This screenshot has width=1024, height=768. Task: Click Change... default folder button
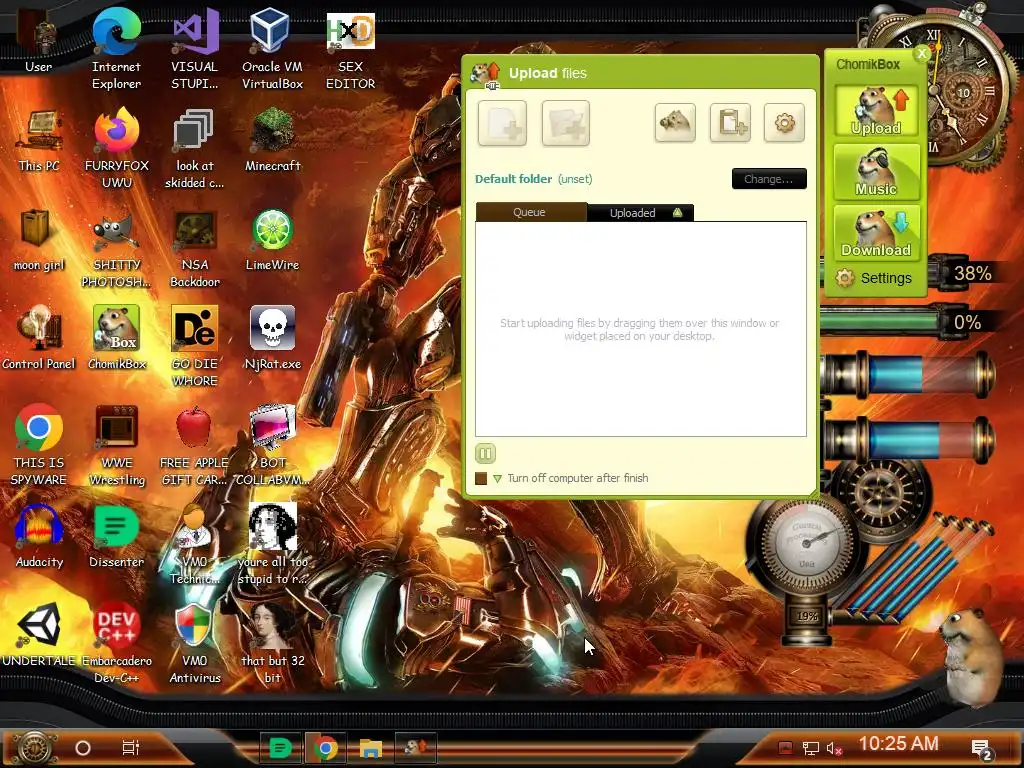(x=769, y=179)
